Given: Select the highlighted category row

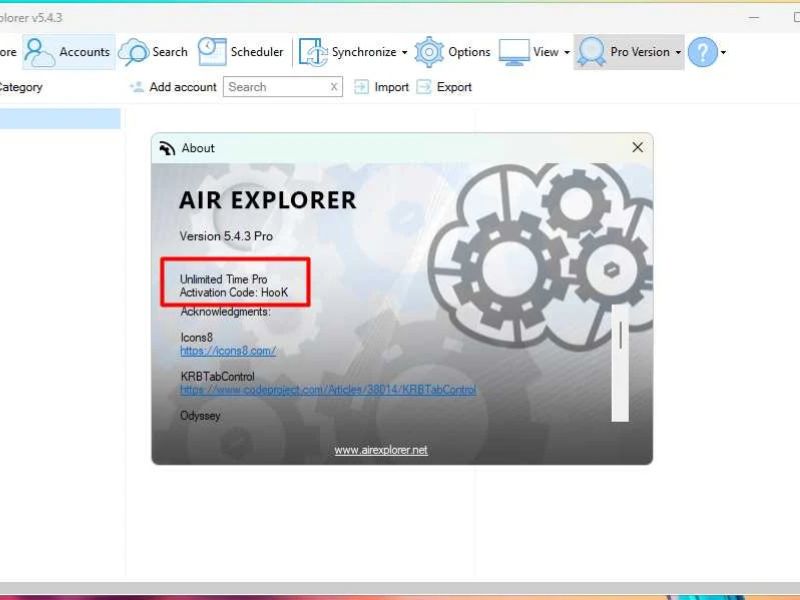Looking at the screenshot, I should 60,118.
